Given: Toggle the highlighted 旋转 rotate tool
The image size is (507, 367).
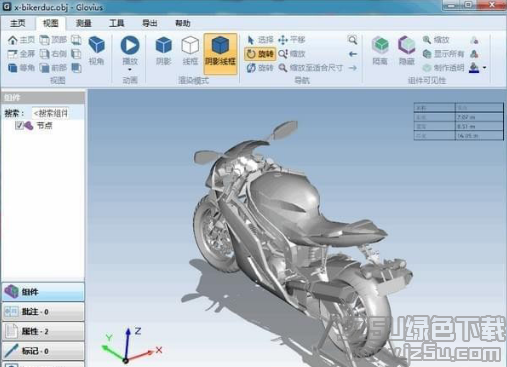Looking at the screenshot, I should coord(260,54).
